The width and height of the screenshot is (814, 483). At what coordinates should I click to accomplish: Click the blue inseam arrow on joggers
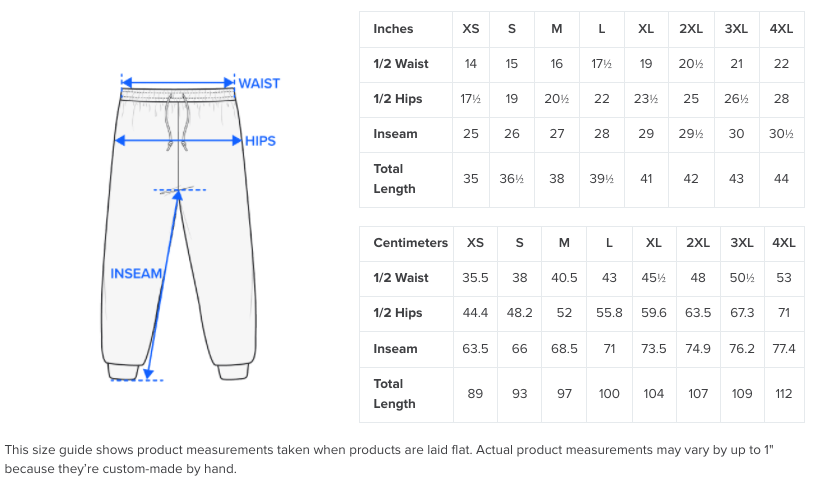(163, 285)
